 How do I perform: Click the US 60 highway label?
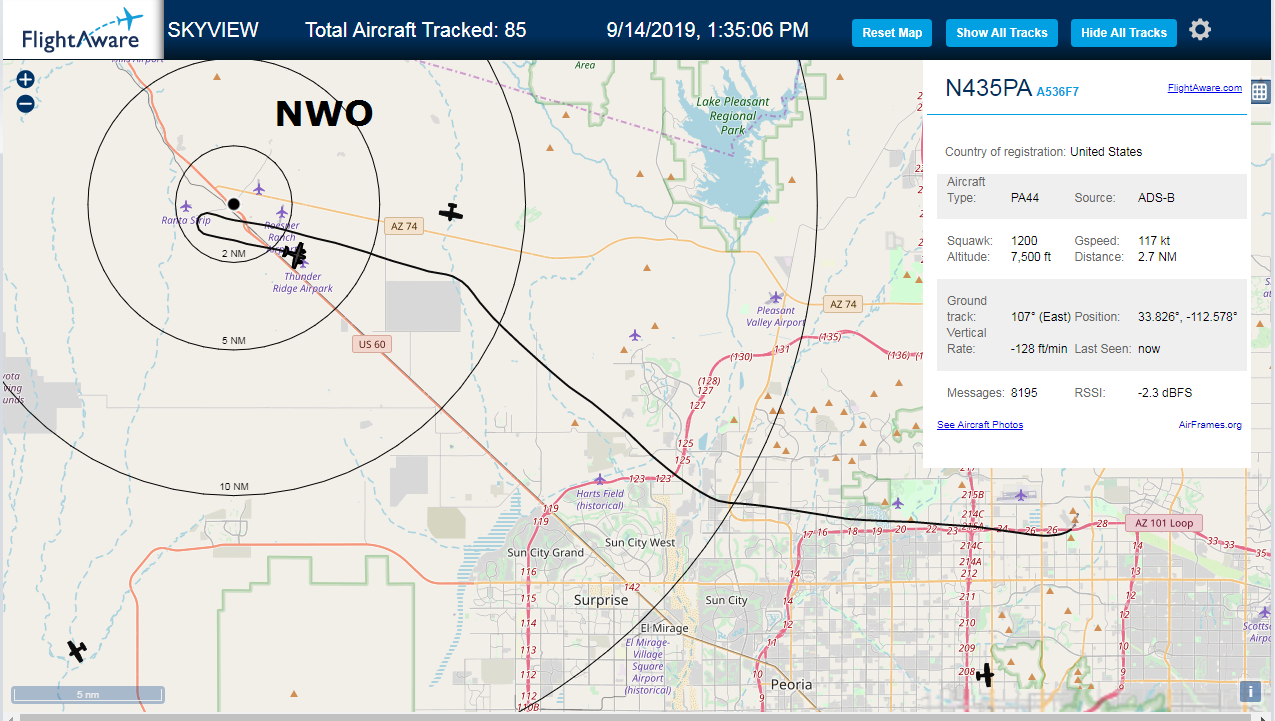point(371,344)
